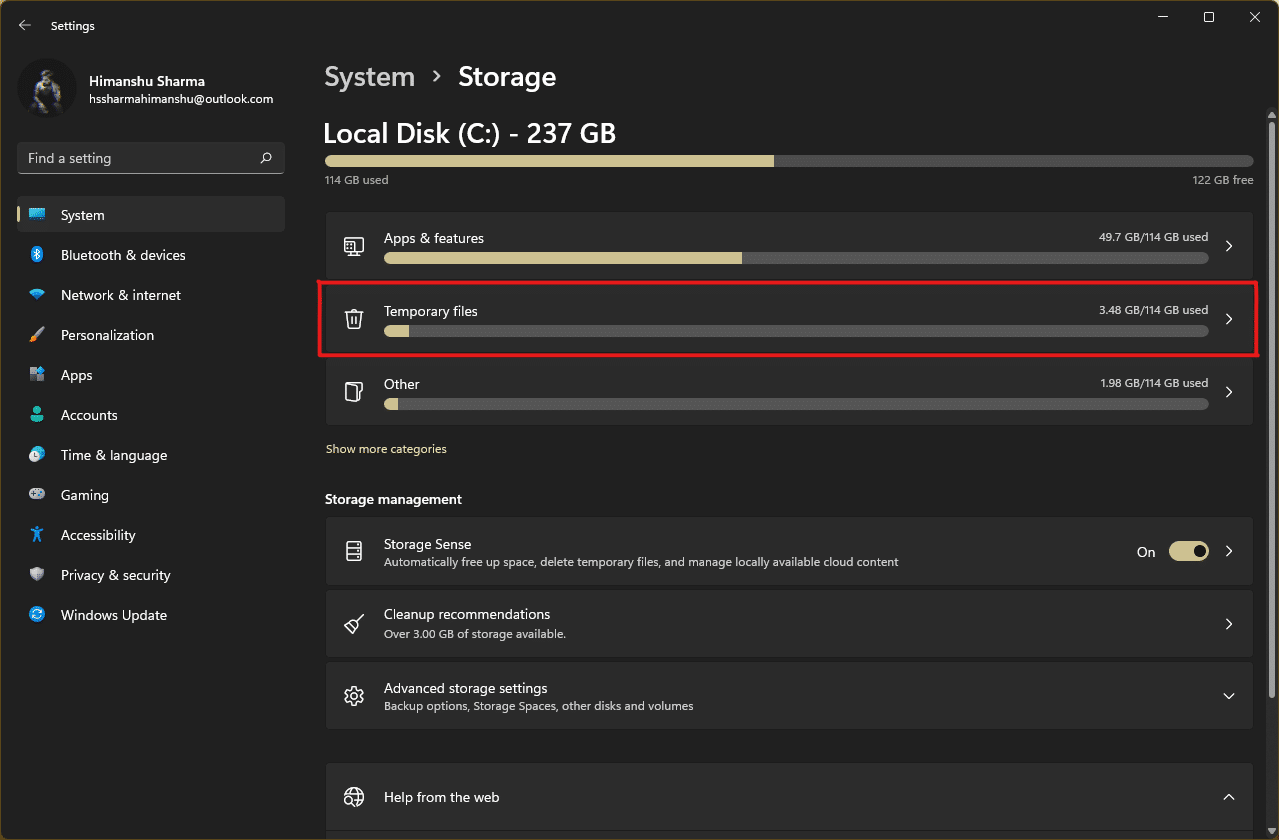Click the chevron on Temporary files row
The height and width of the screenshot is (840, 1279).
pyautogui.click(x=1229, y=319)
